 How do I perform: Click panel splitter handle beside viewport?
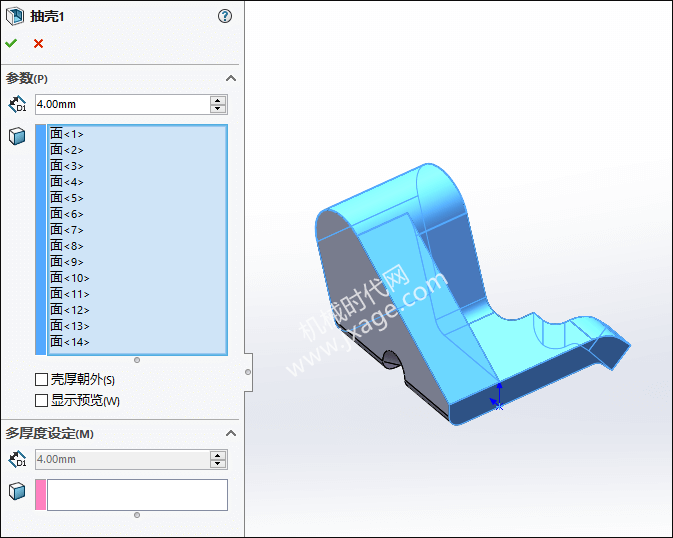pyautogui.click(x=248, y=372)
